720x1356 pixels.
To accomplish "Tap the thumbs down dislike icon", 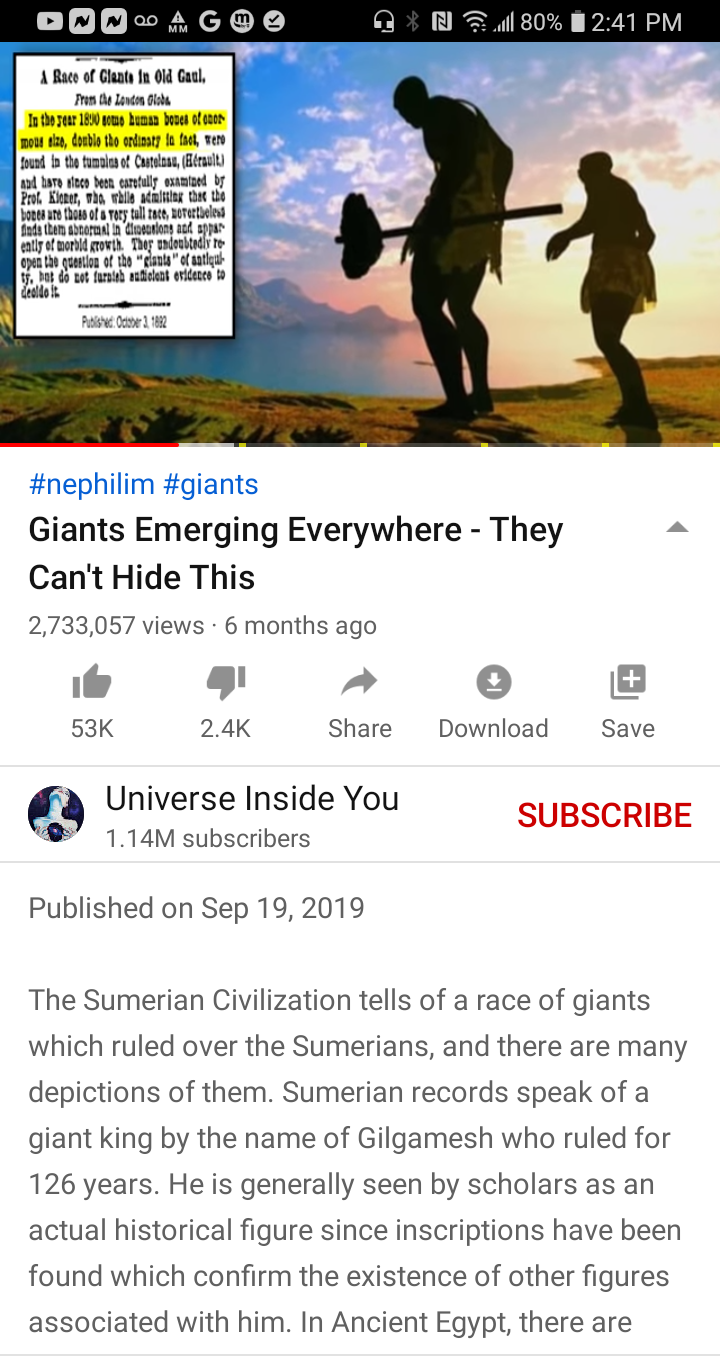I will (225, 684).
